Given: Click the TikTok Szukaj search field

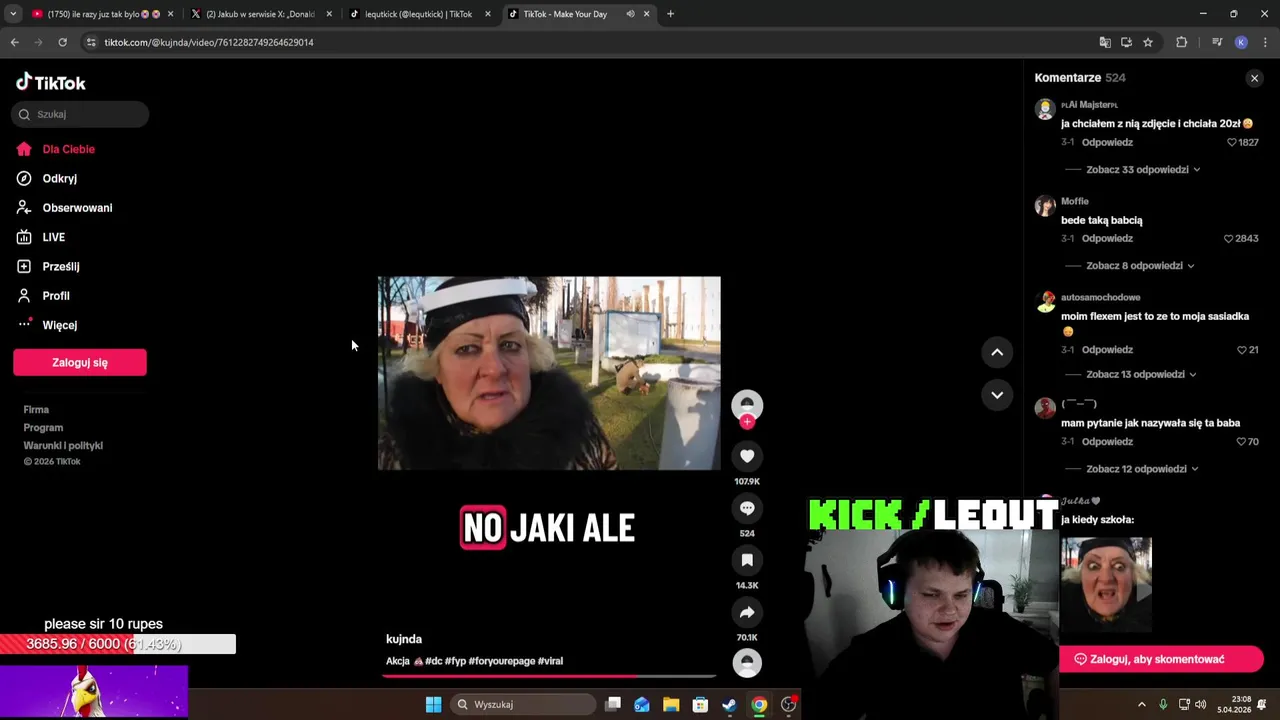Looking at the screenshot, I should (x=81, y=114).
